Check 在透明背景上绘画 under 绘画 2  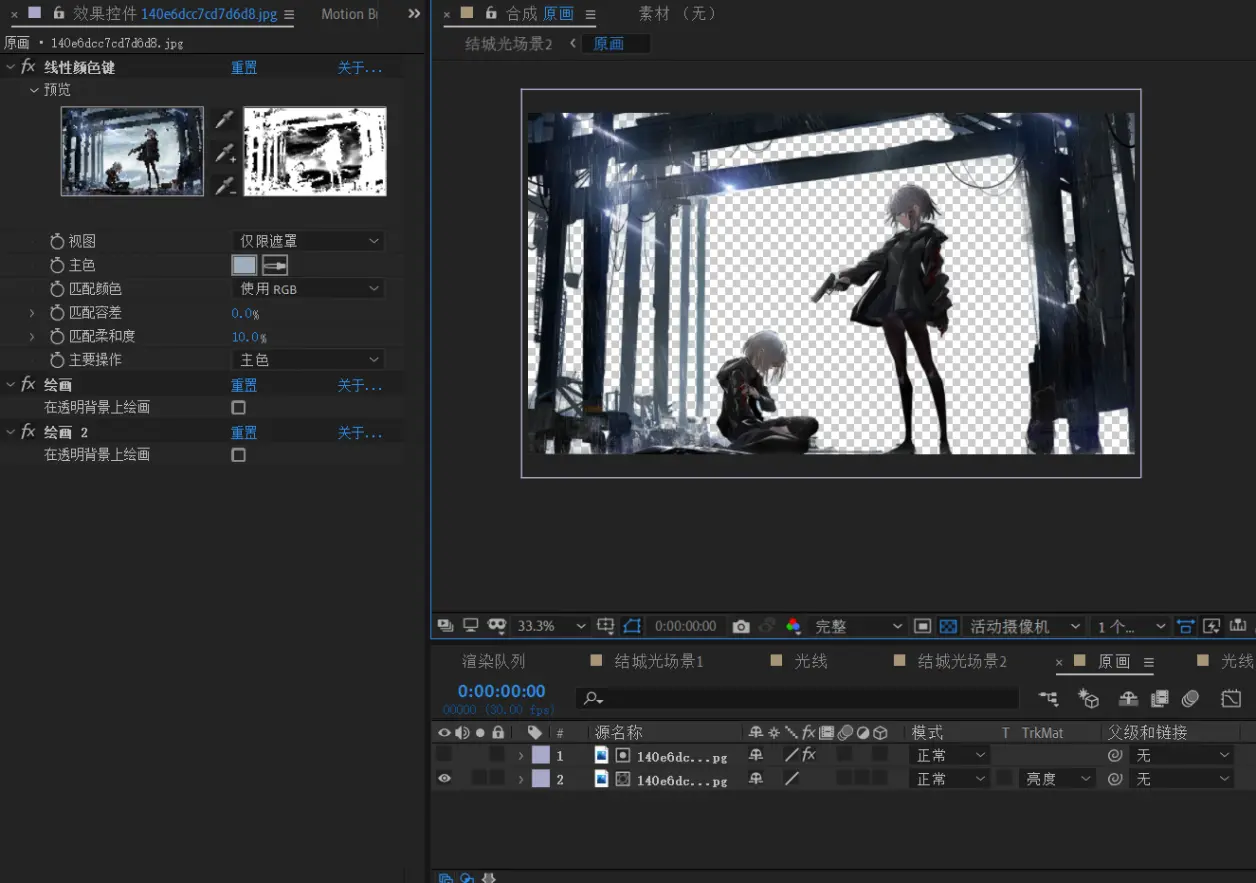pos(238,455)
